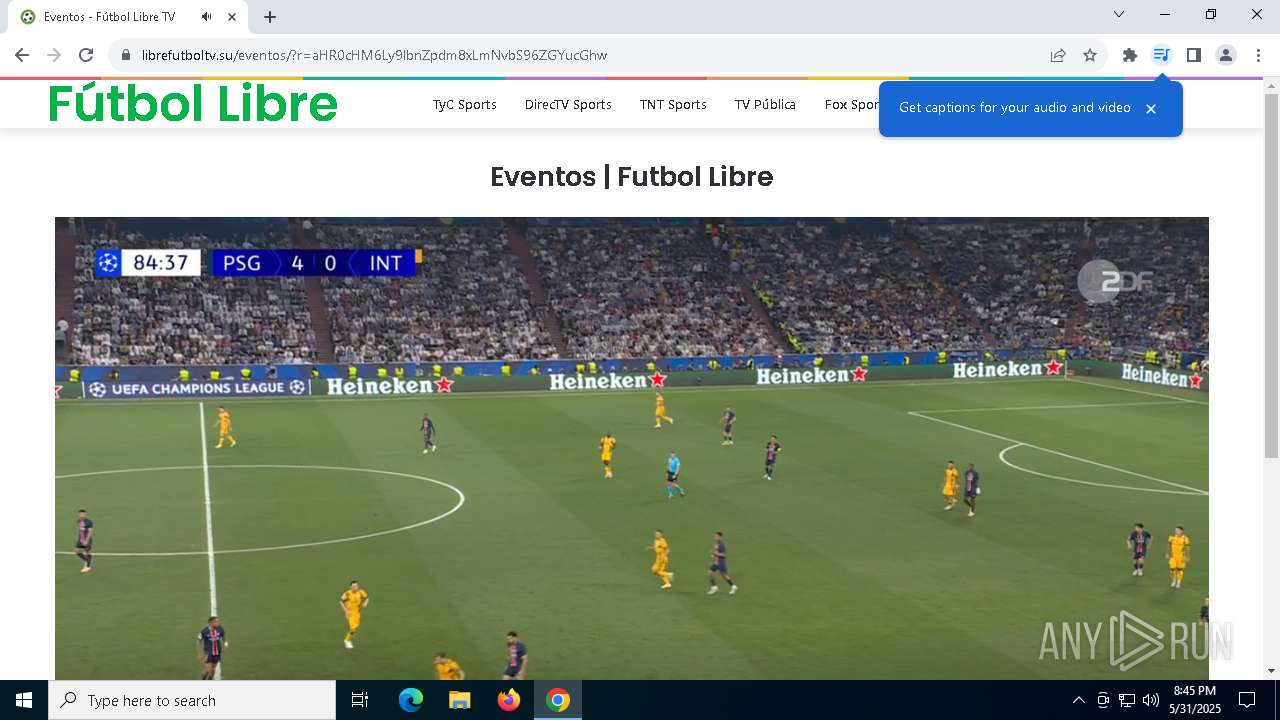Viewport: 1280px width, 720px height.
Task: Click the football match video player
Action: [x=632, y=448]
